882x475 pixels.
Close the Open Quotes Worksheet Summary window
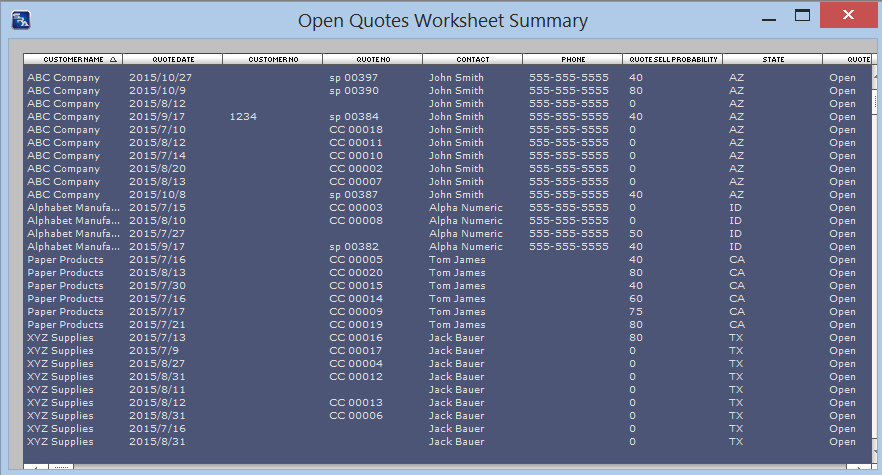[849, 16]
